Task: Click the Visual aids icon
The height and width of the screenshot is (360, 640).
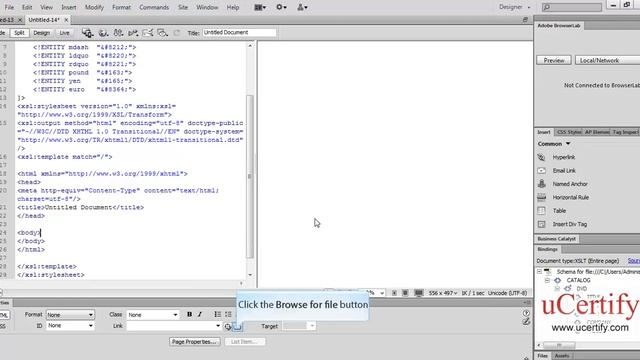Action: coord(162,33)
